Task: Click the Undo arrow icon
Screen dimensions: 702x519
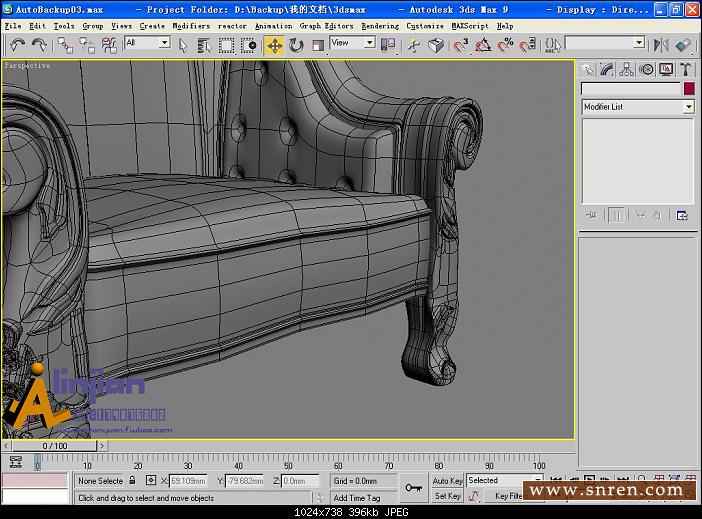Action: tap(17, 45)
